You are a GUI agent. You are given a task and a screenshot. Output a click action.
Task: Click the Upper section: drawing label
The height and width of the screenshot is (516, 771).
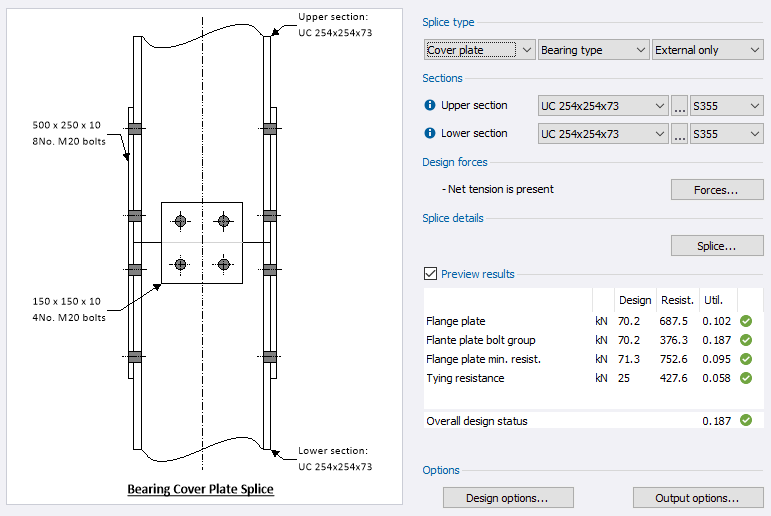tap(333, 17)
